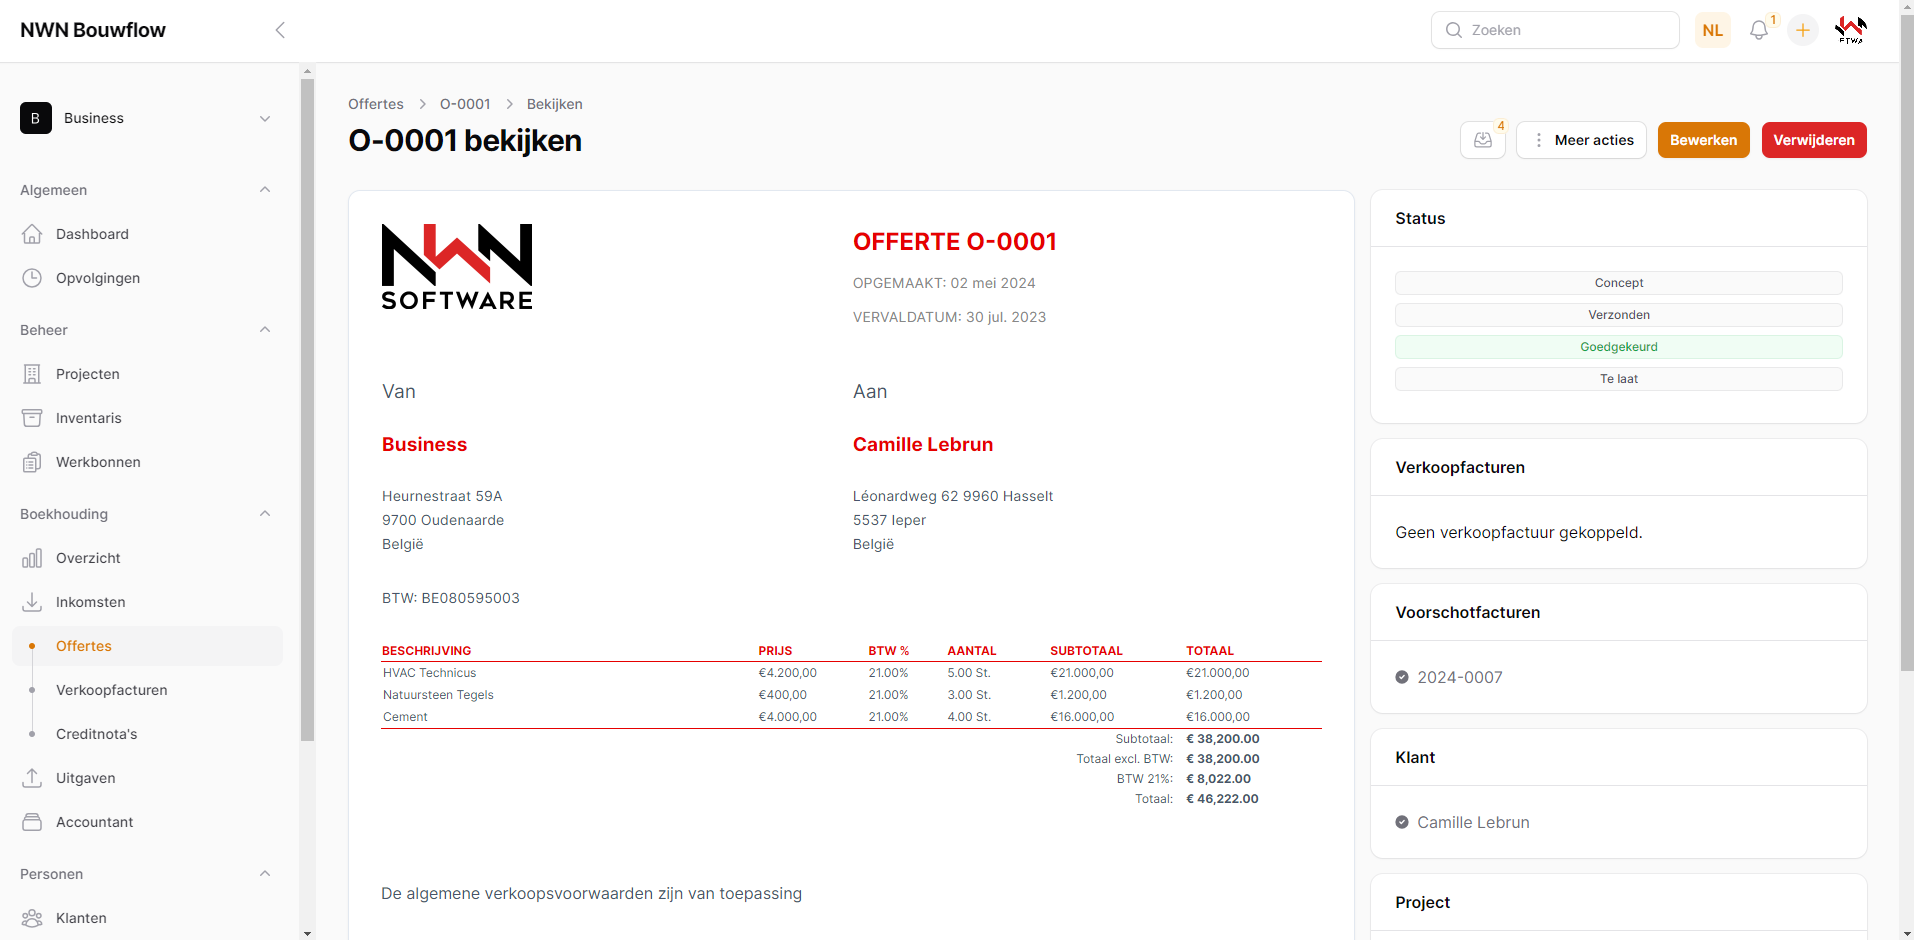Click the user profile avatar logo
The width and height of the screenshot is (1914, 940).
pos(1850,30)
